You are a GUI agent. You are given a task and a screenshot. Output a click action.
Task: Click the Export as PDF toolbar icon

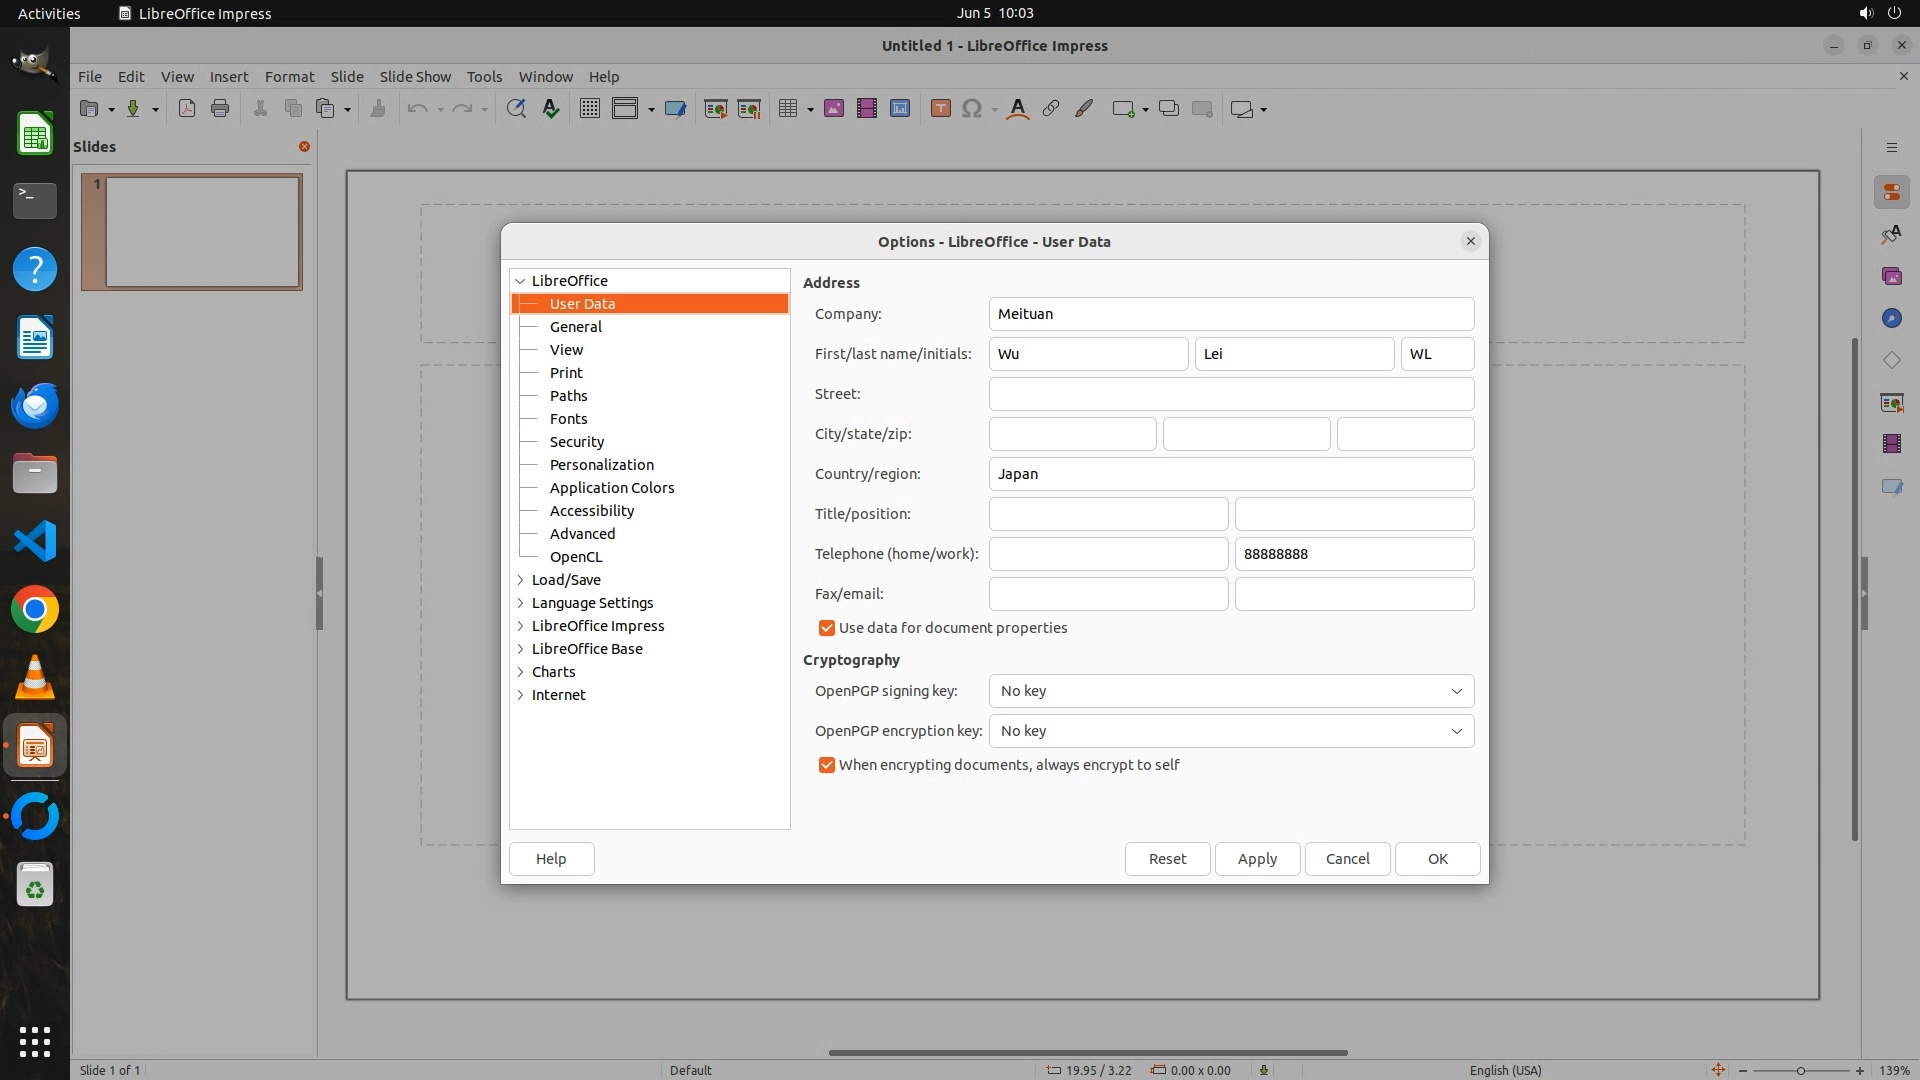pyautogui.click(x=187, y=109)
